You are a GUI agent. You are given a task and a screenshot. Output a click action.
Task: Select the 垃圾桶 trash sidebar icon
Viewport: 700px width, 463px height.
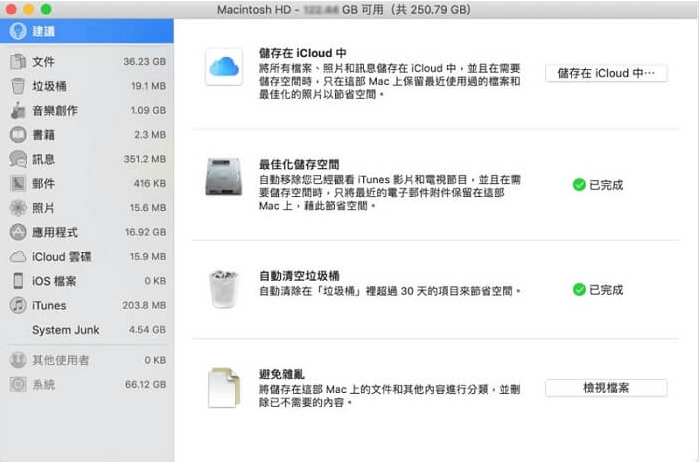click(17, 86)
